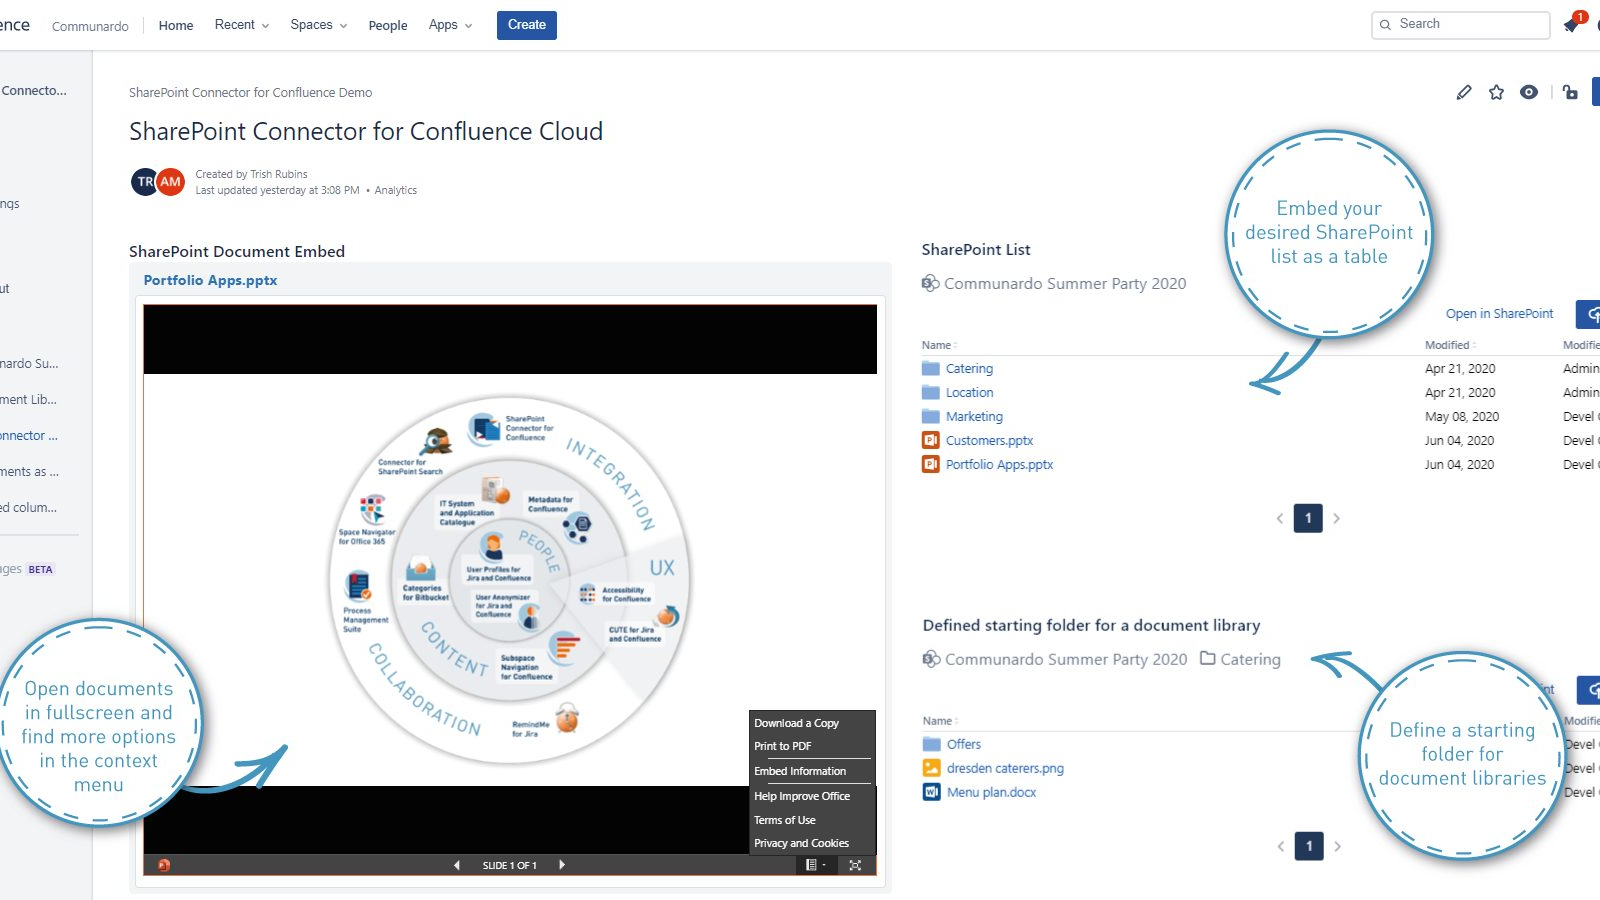Click Communardo Summer Party 2020 SharePoint list title
Screen dimensions: 1600x900
[1065, 283]
